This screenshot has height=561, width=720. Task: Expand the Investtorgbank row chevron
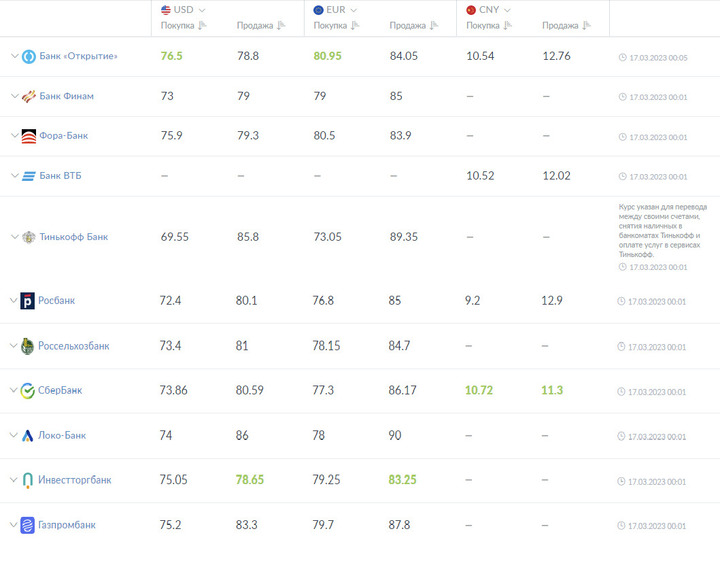14,479
